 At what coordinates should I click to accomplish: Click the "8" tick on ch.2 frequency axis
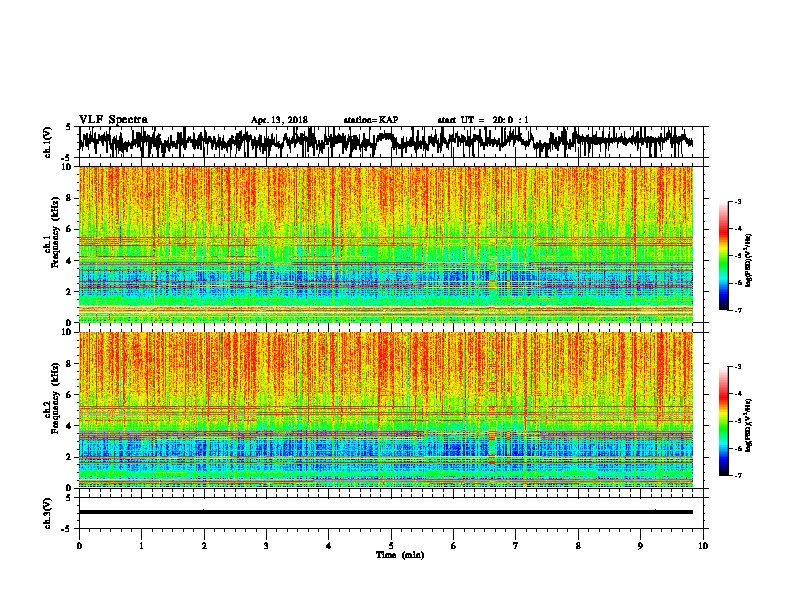click(70, 364)
